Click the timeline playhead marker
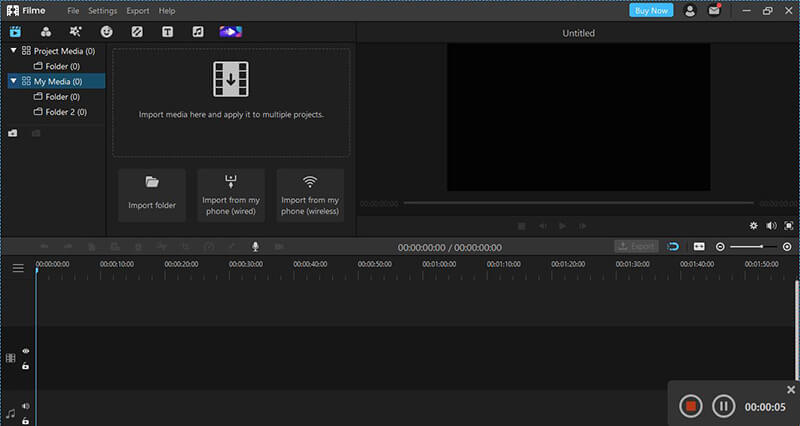The image size is (800, 426). 37,270
